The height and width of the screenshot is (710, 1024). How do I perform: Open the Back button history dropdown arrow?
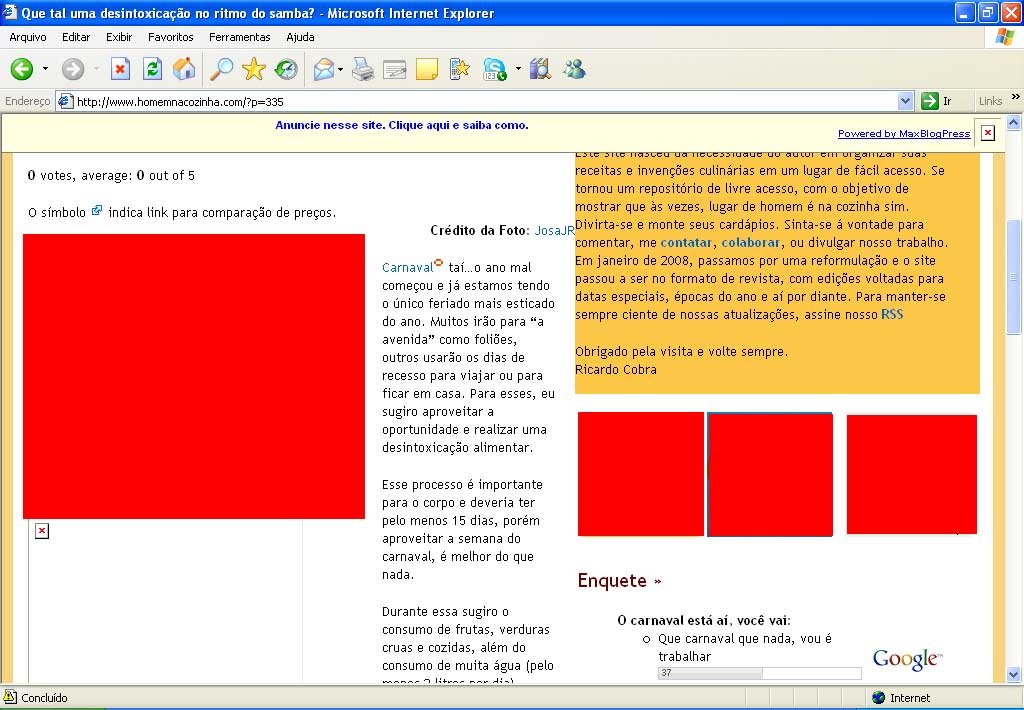(x=45, y=69)
